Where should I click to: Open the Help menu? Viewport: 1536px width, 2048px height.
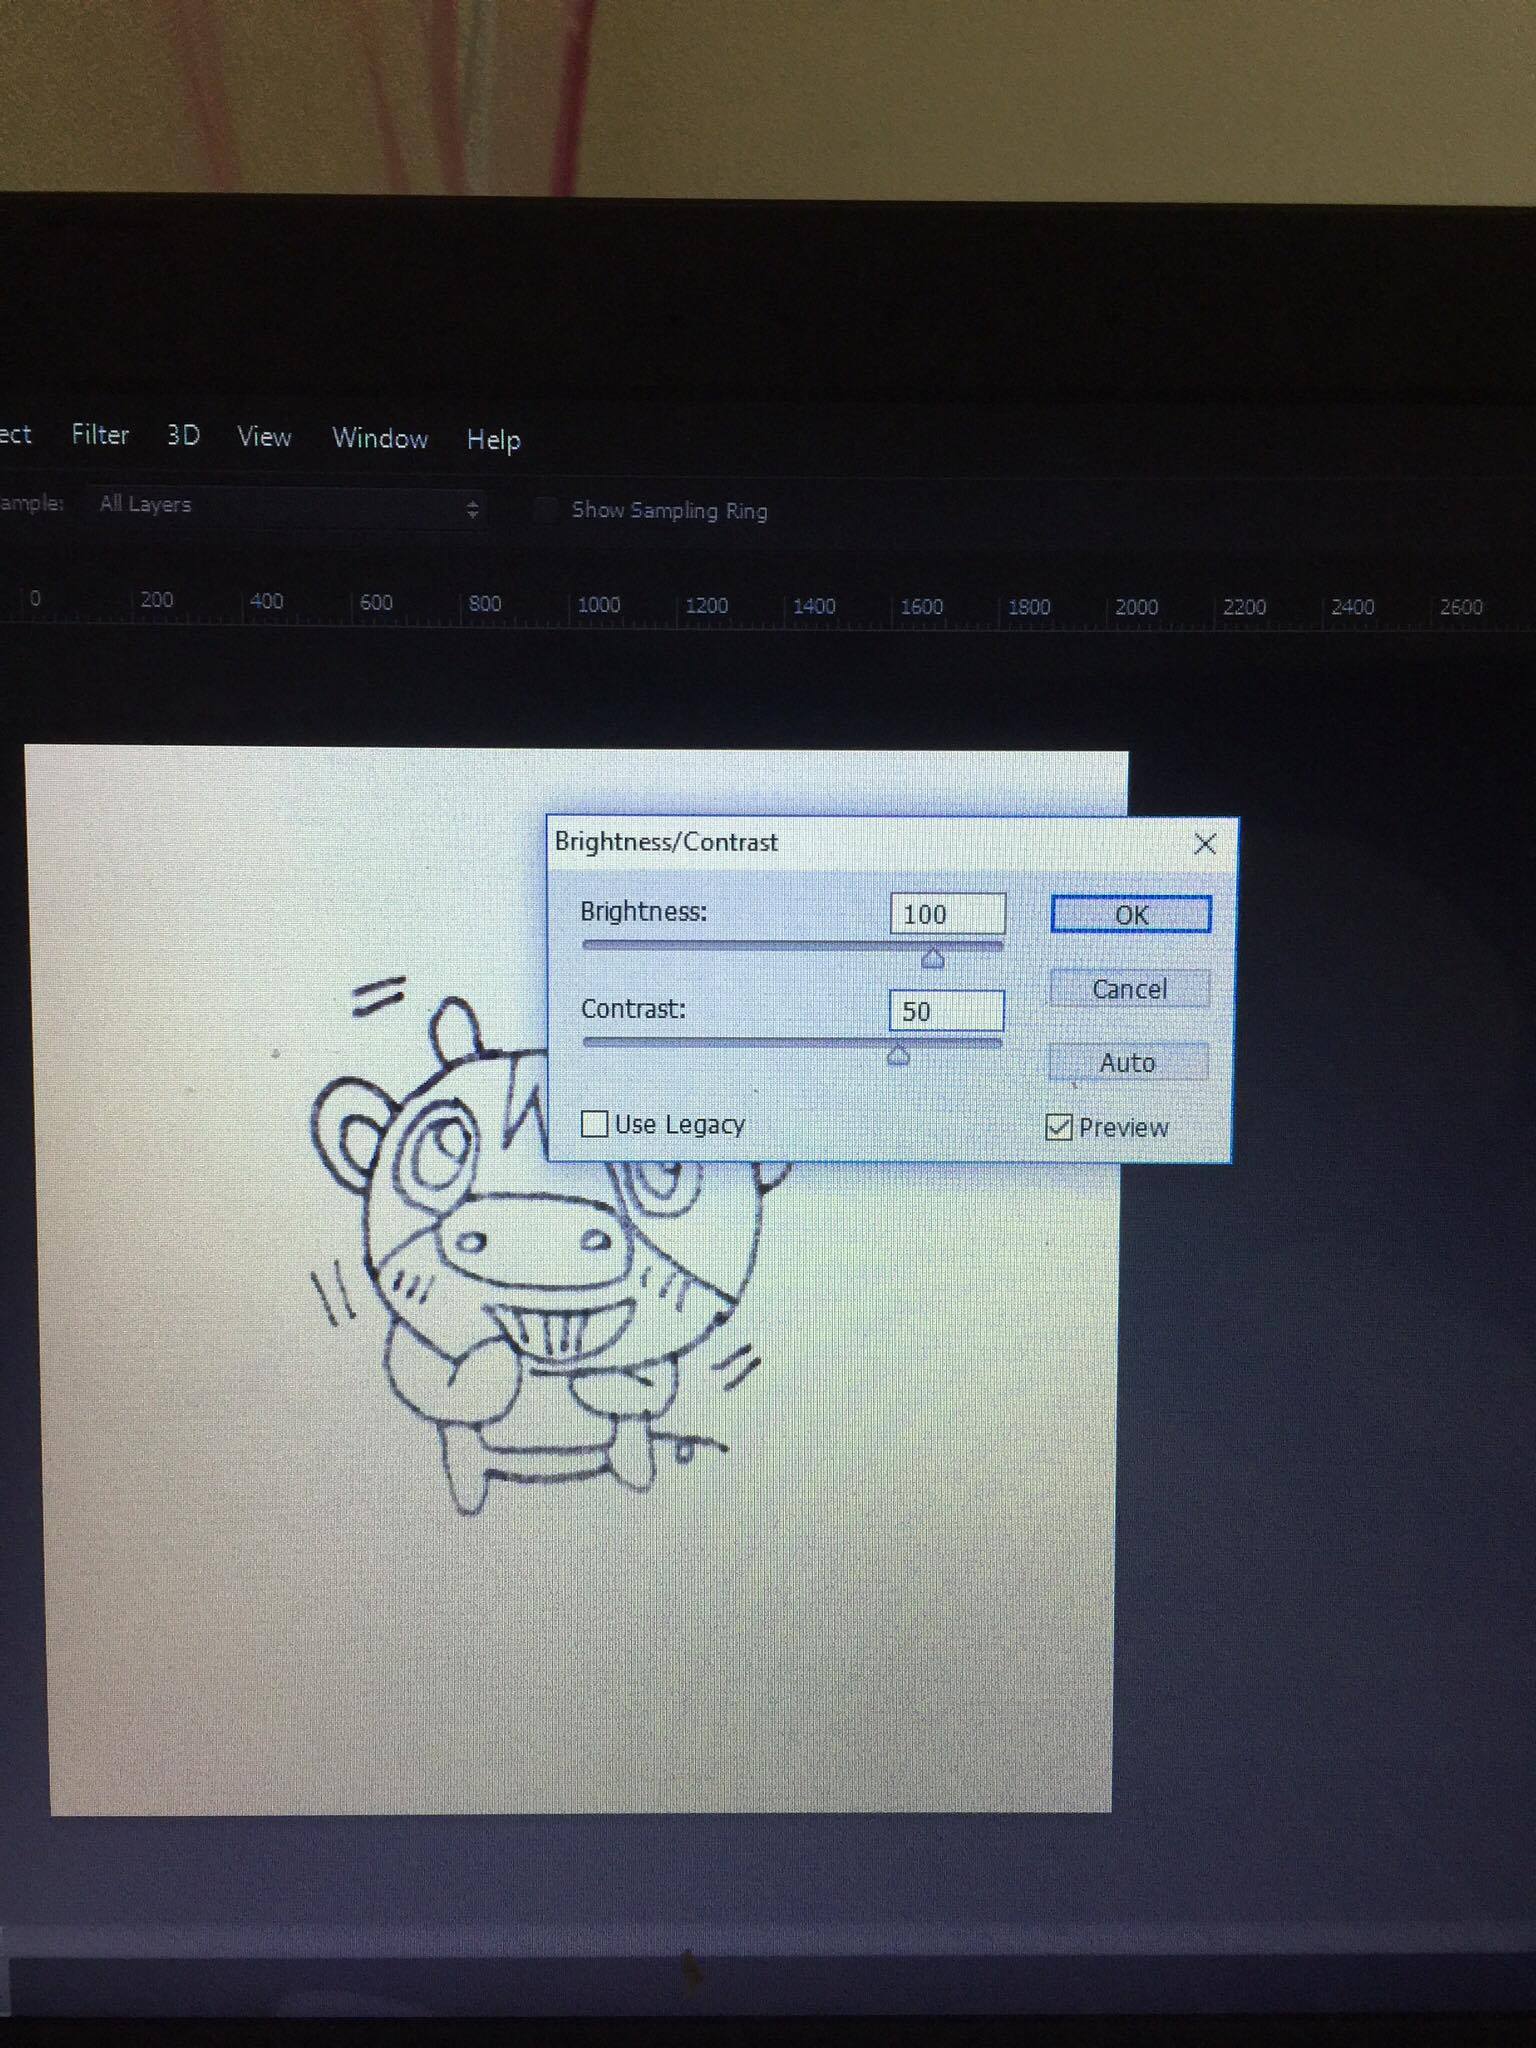(494, 440)
